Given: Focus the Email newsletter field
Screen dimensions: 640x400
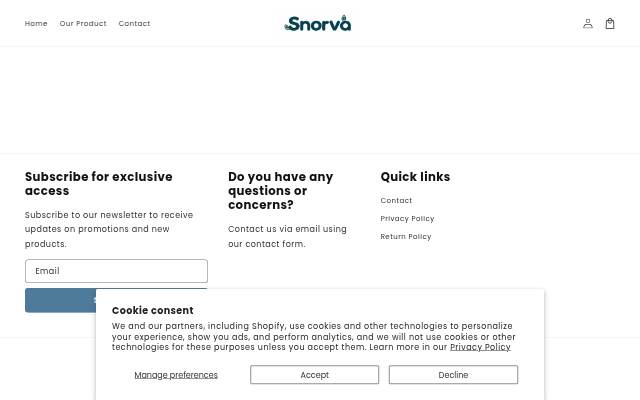Looking at the screenshot, I should pyautogui.click(x=116, y=271).
